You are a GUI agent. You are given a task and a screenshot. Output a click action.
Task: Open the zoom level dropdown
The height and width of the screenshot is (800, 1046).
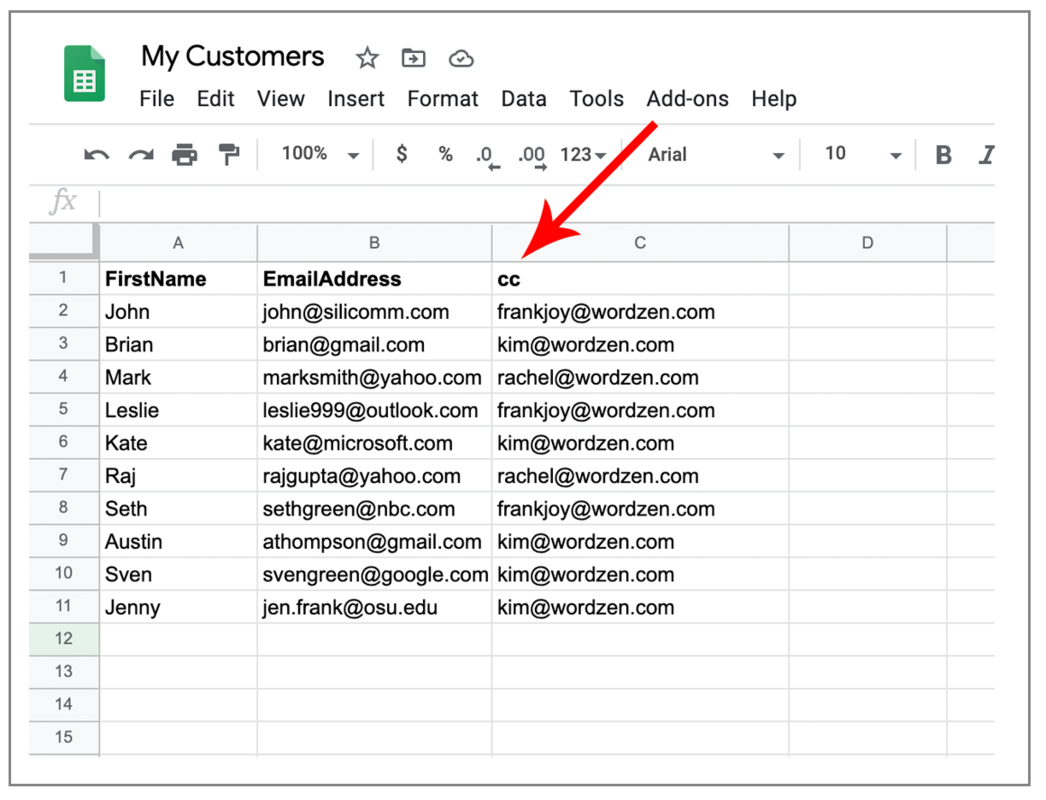[x=318, y=154]
